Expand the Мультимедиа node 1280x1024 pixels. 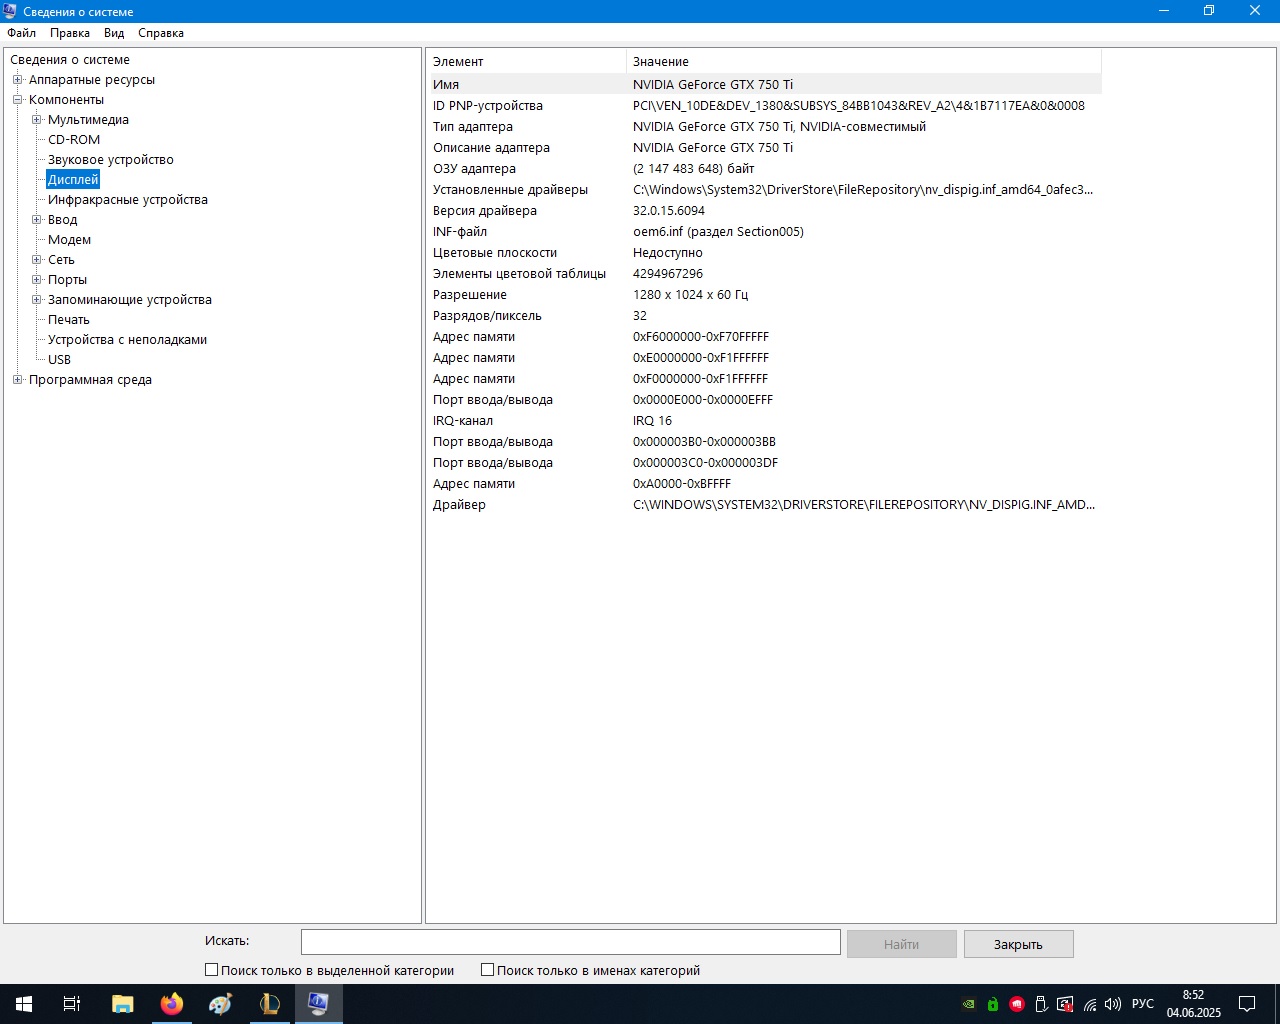pyautogui.click(x=36, y=120)
